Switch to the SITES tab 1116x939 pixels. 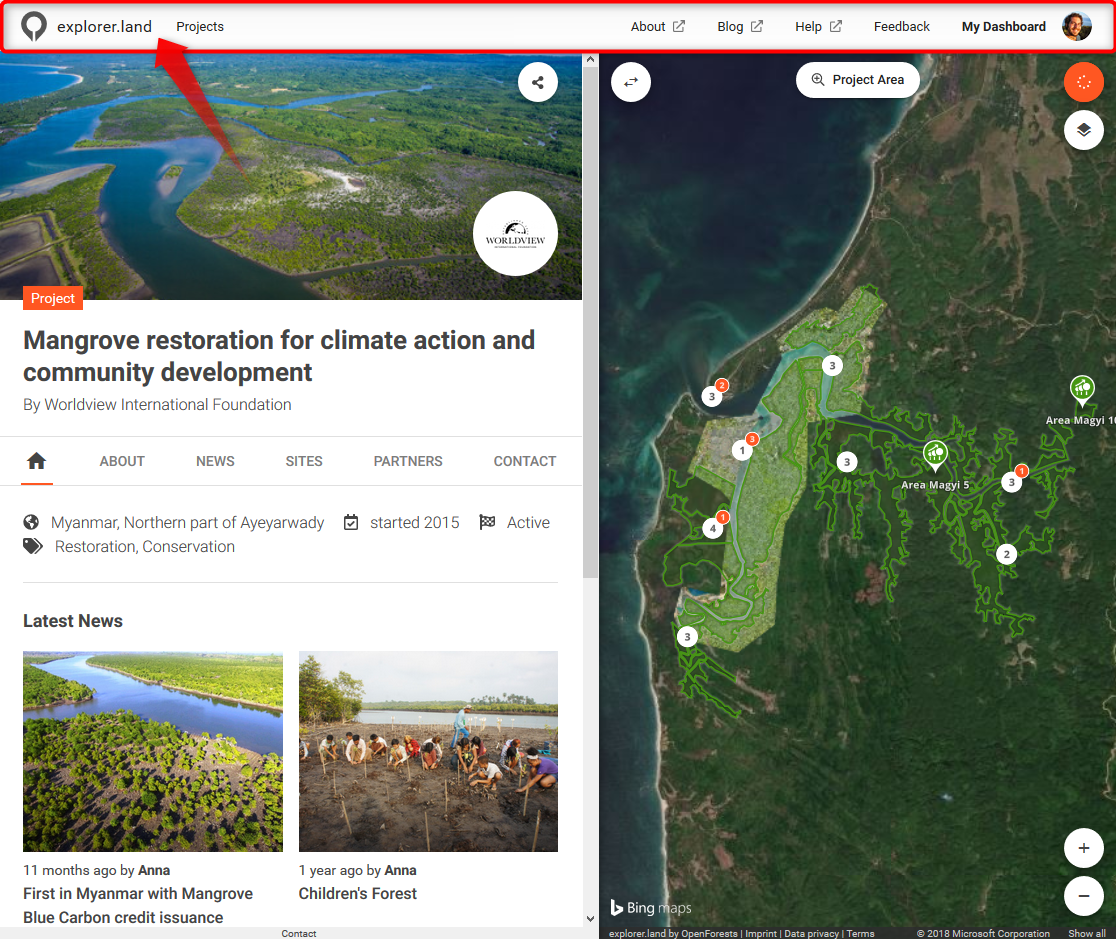304,461
